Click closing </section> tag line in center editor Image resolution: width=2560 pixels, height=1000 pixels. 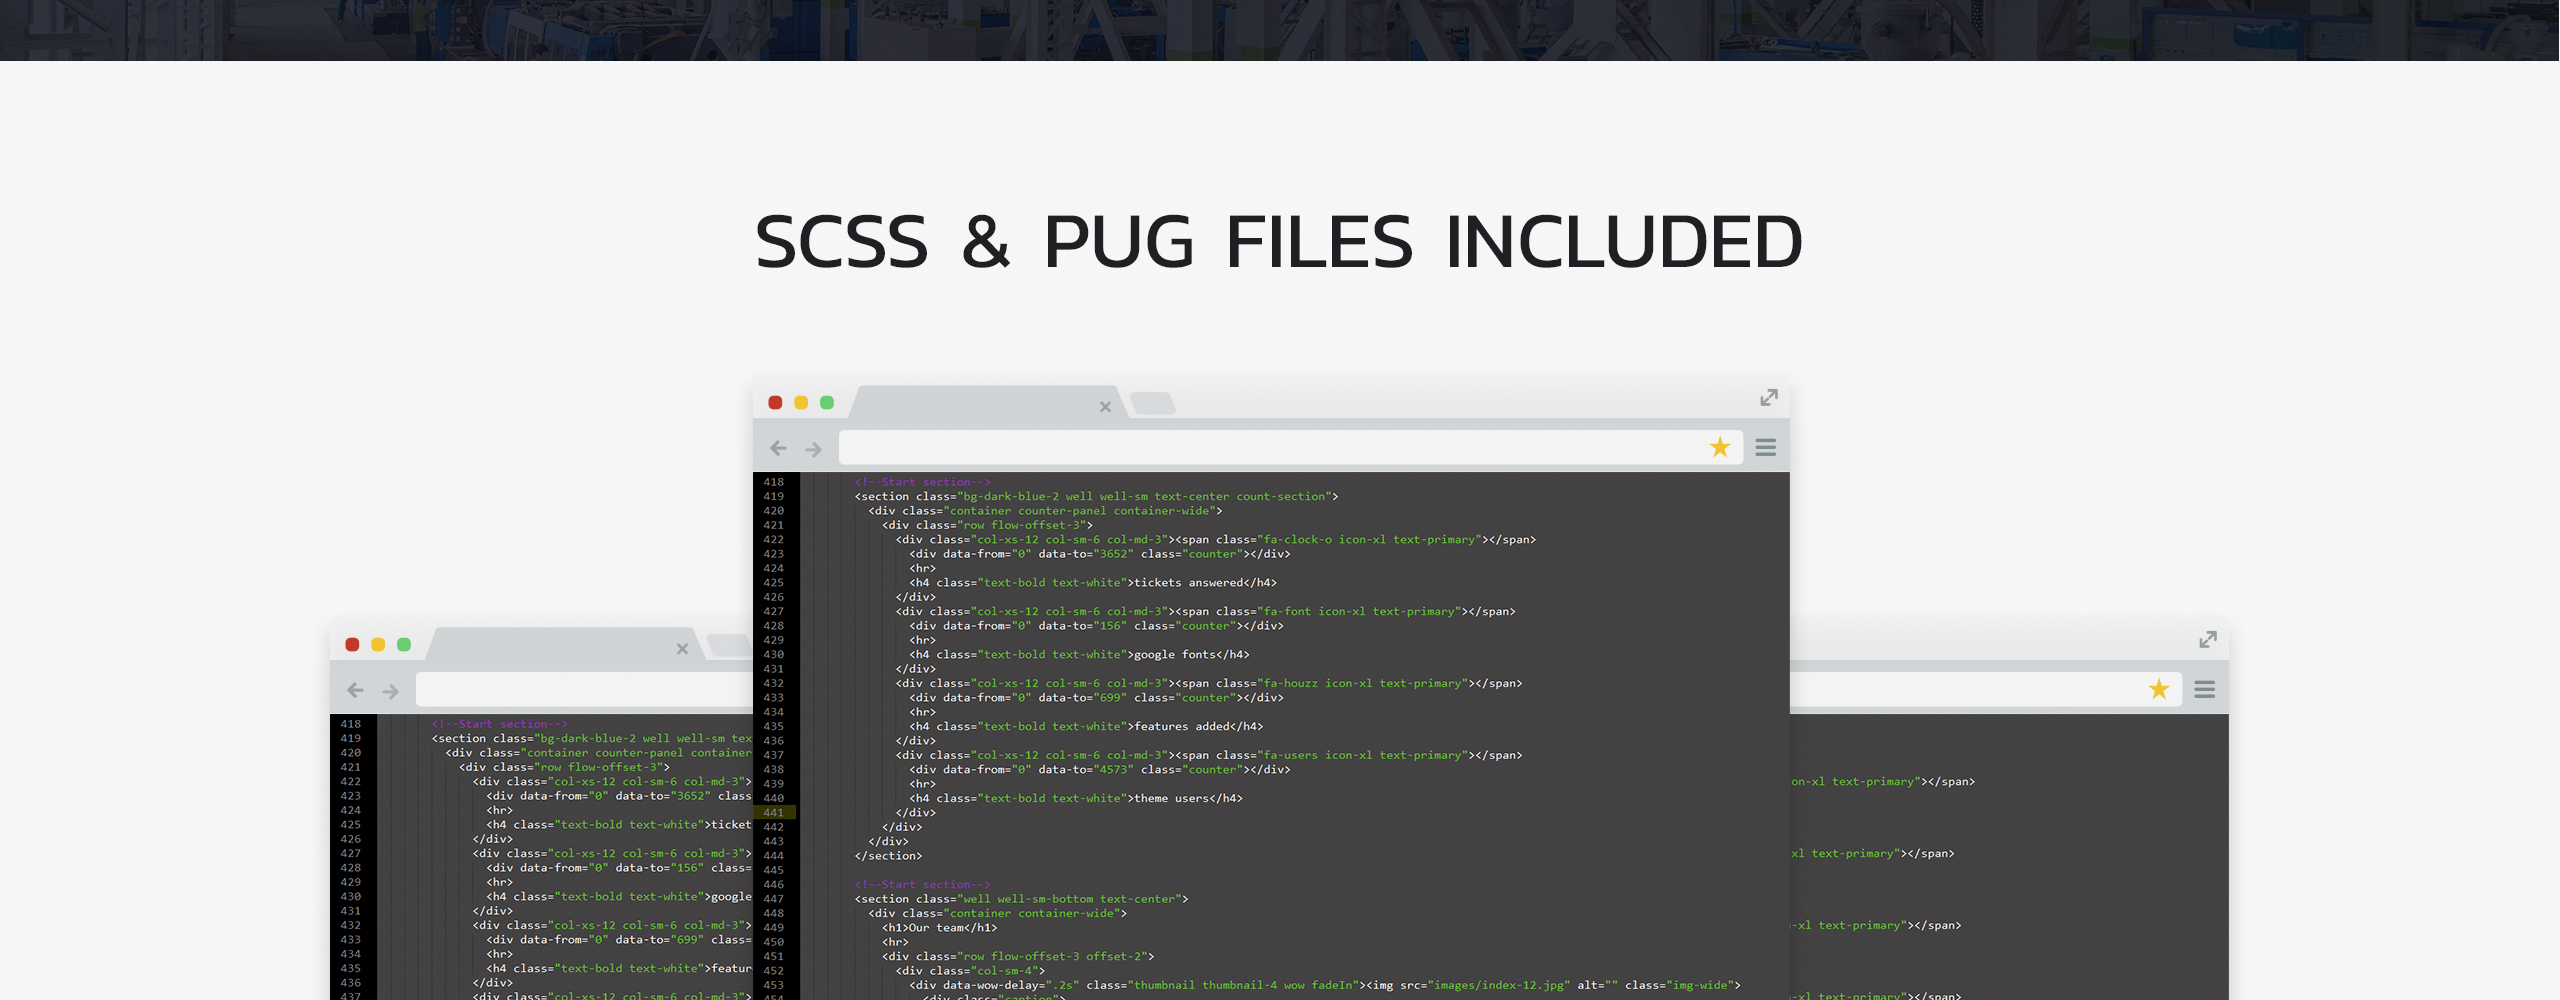pos(889,856)
